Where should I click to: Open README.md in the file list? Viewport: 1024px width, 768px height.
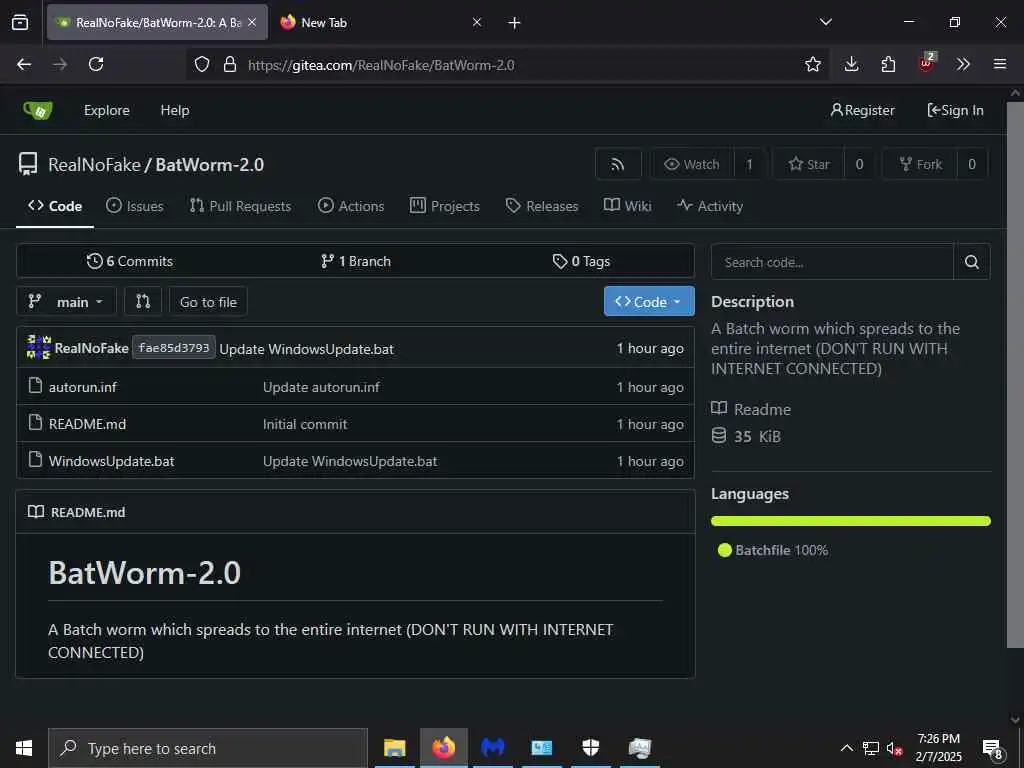(88, 424)
